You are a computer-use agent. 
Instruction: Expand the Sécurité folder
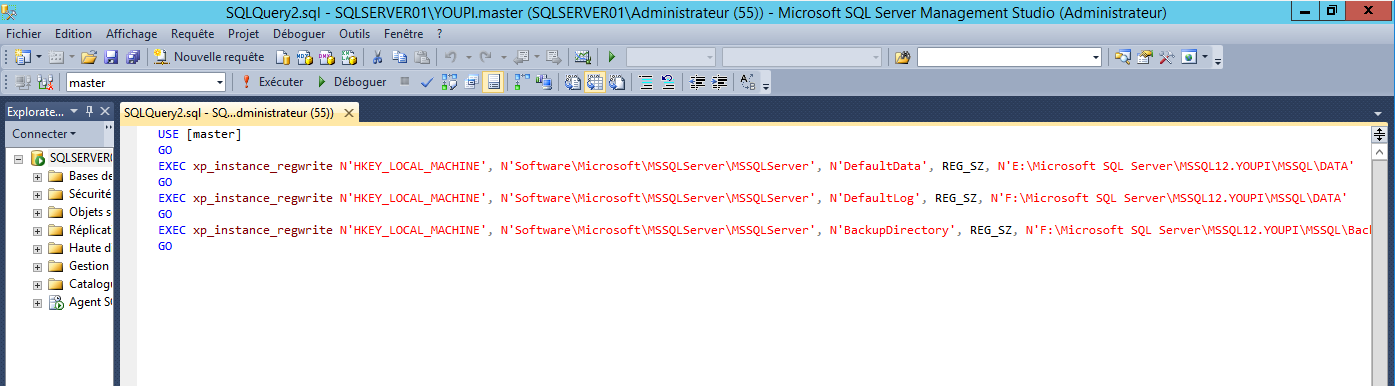point(37,194)
